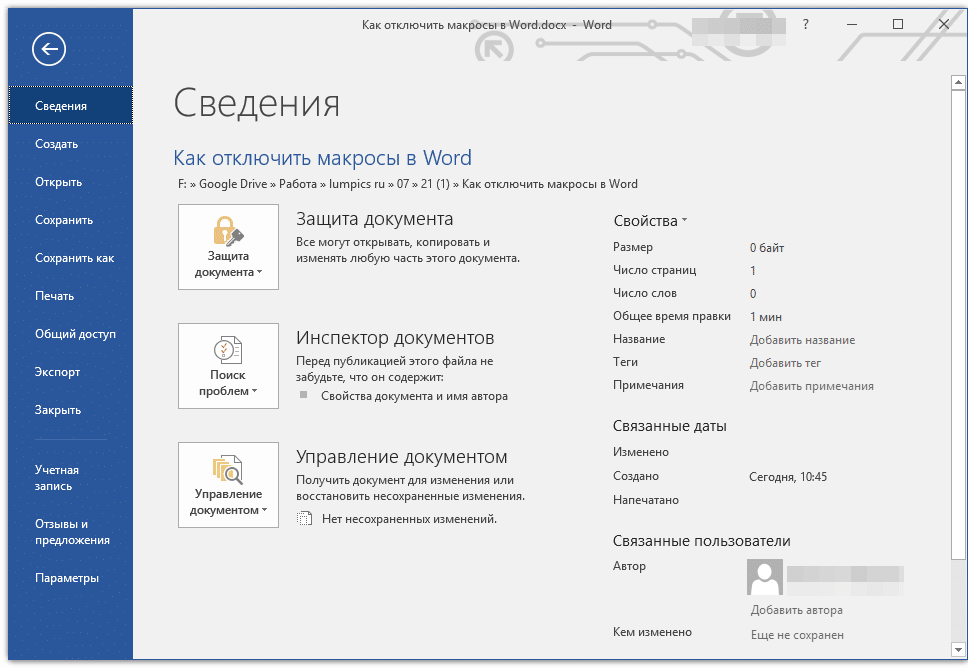Viewport: 968px width, 668px height.
Task: Click the back arrow in the sidebar
Action: (48, 48)
